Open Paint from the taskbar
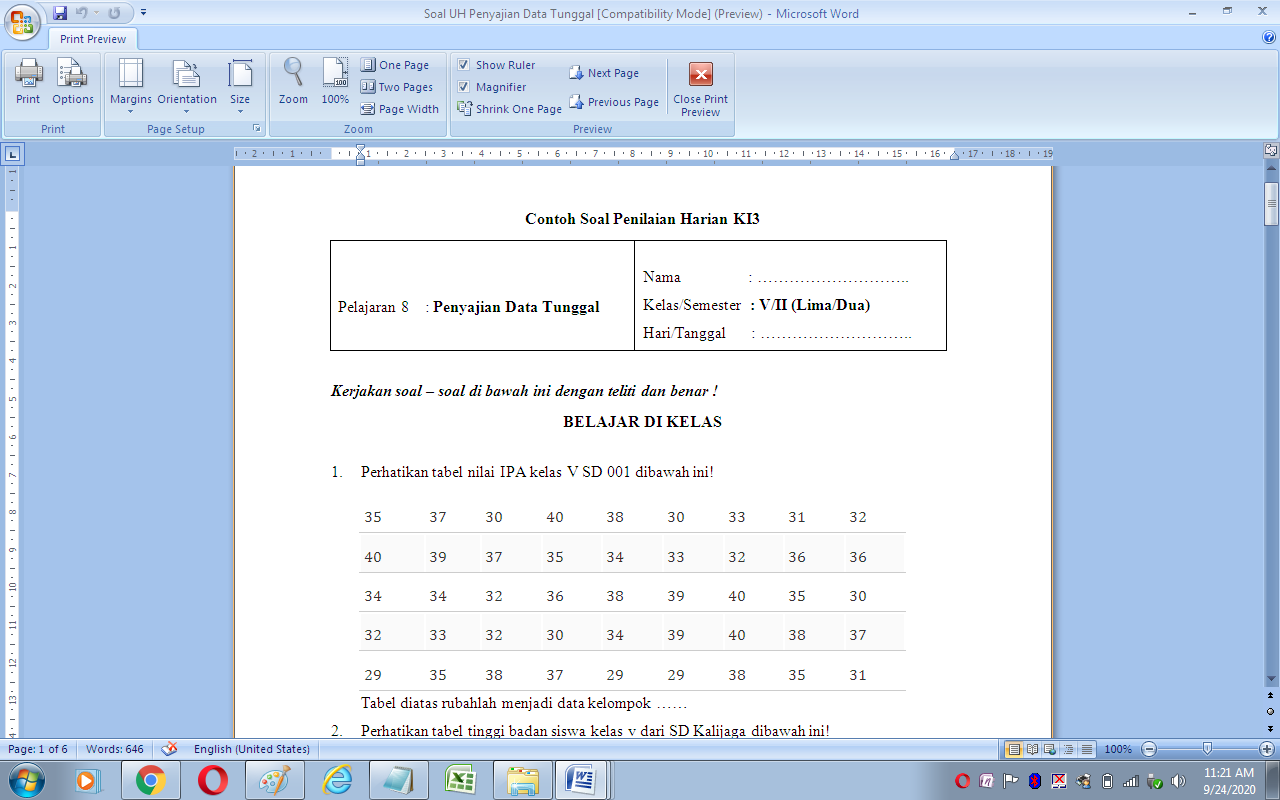Viewport: 1280px width, 800px height. [x=274, y=780]
